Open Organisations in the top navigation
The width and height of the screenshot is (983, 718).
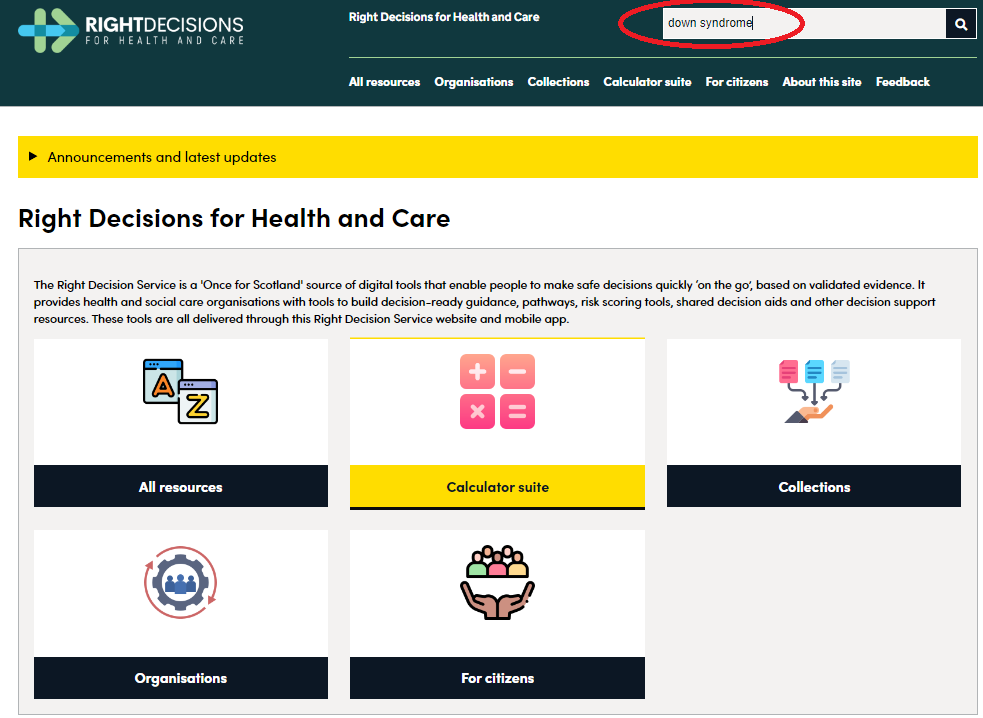click(x=473, y=82)
